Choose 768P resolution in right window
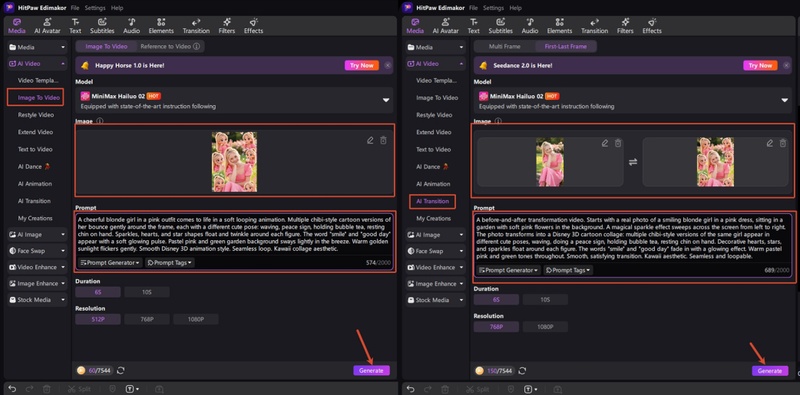Screen dimensions: 800x395 (496, 327)
